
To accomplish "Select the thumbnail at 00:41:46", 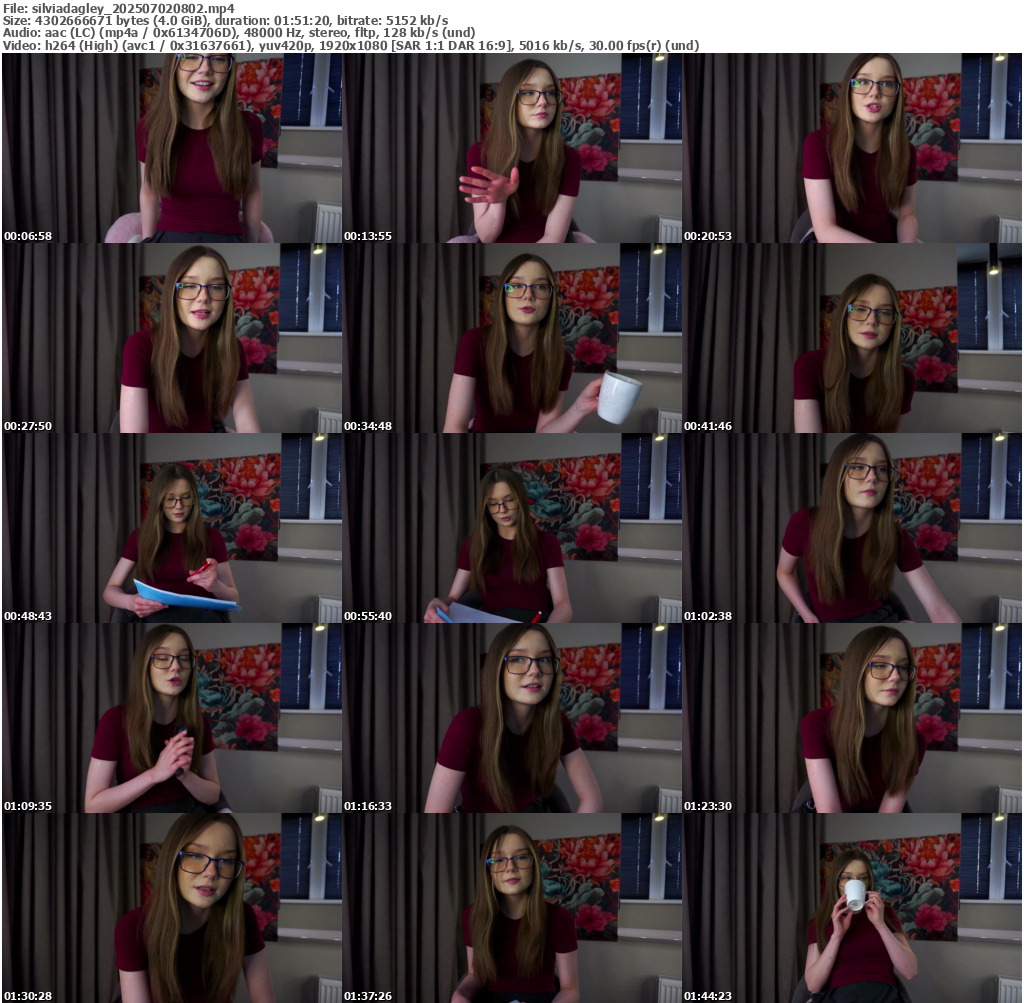I will (x=852, y=338).
